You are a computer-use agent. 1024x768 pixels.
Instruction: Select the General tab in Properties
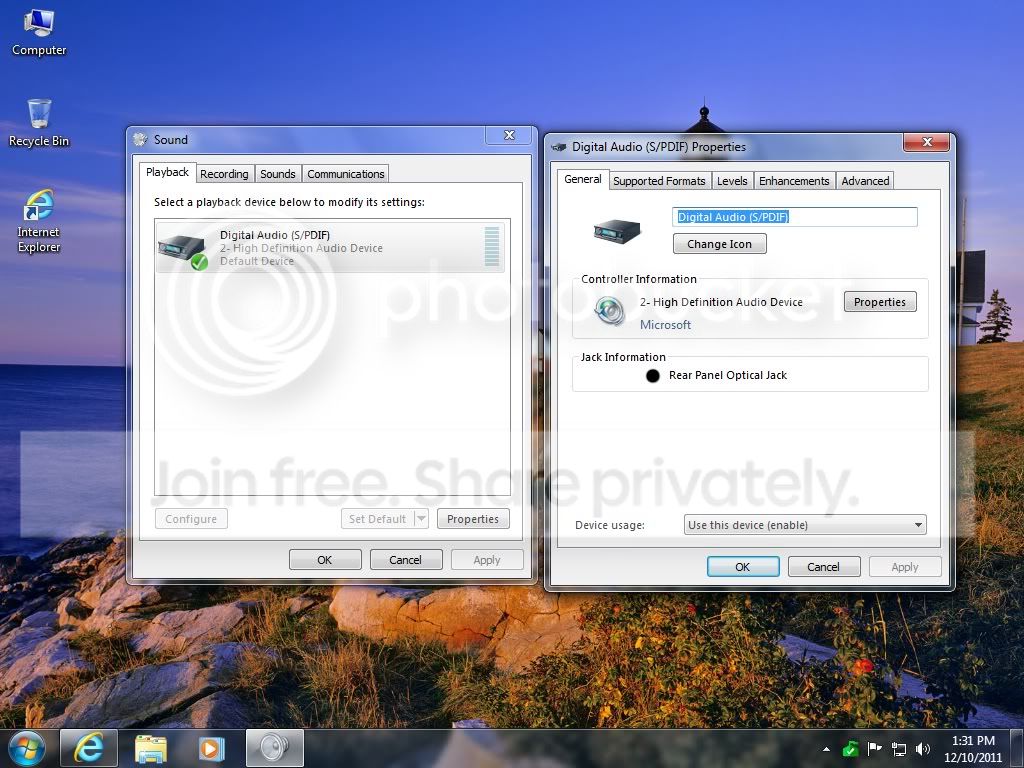(583, 179)
